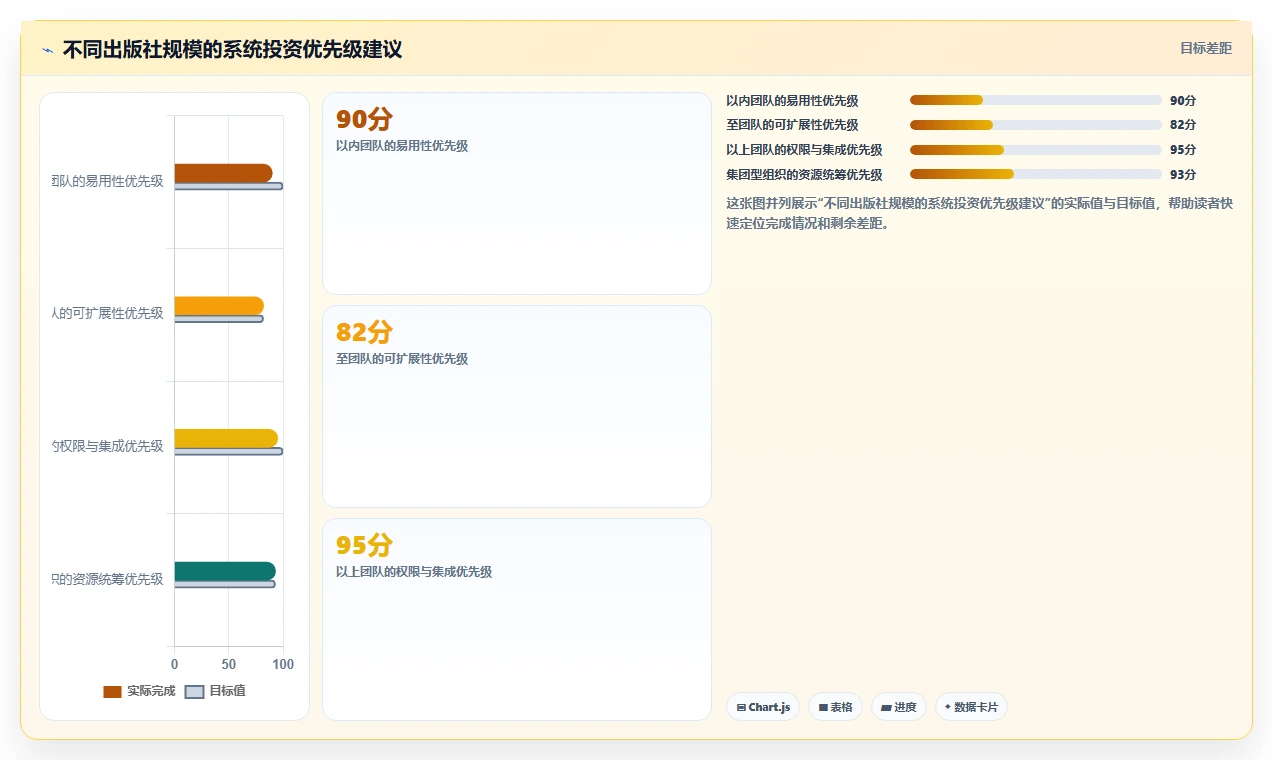
Task: Click the 数据卡片 tag chip
Action: point(971,707)
